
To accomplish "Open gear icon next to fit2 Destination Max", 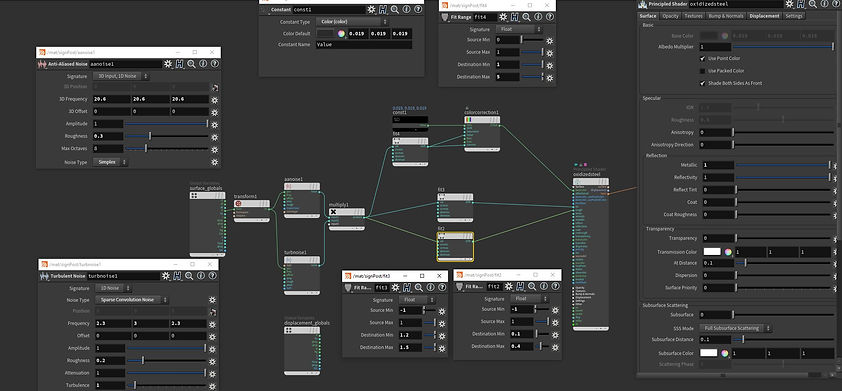I will click(x=555, y=347).
